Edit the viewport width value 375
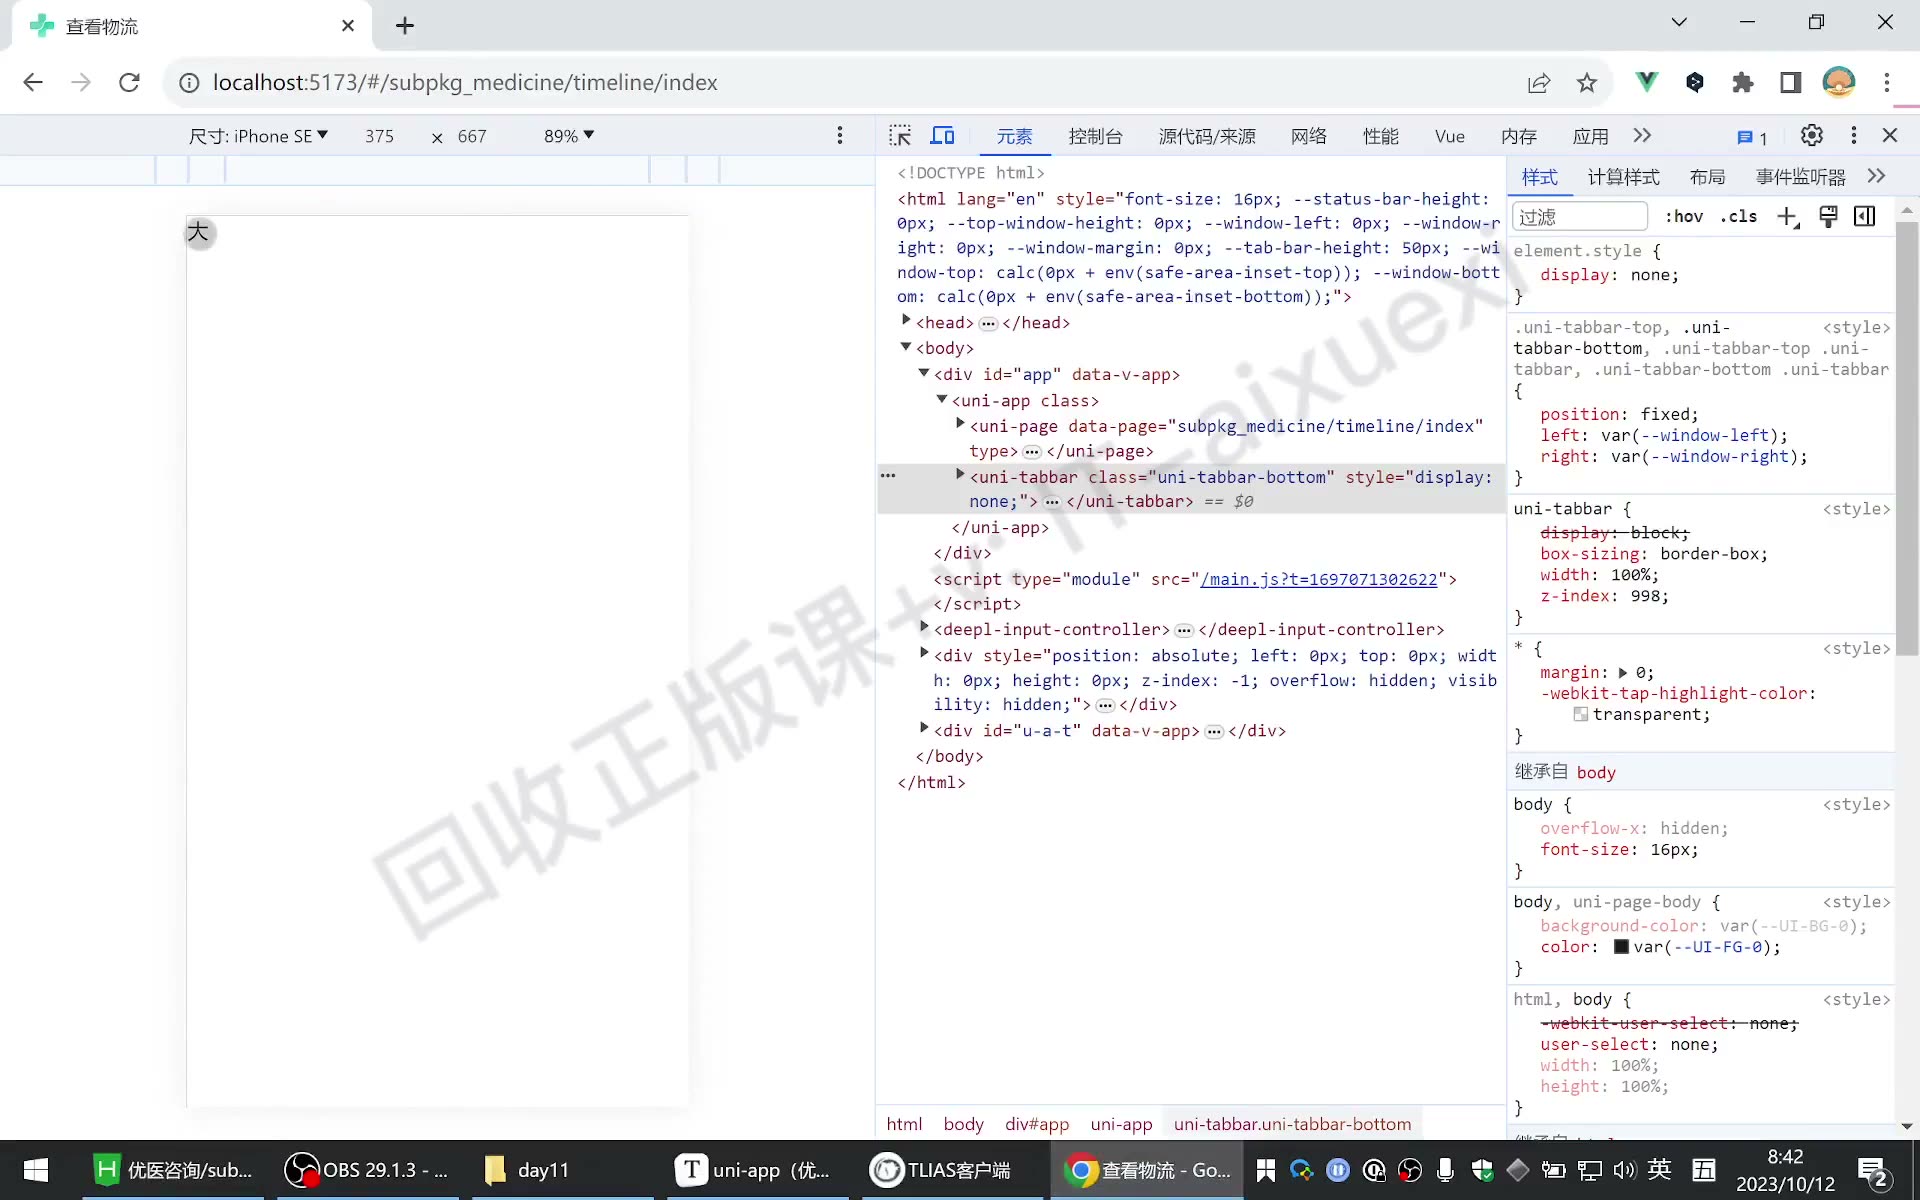 [379, 136]
